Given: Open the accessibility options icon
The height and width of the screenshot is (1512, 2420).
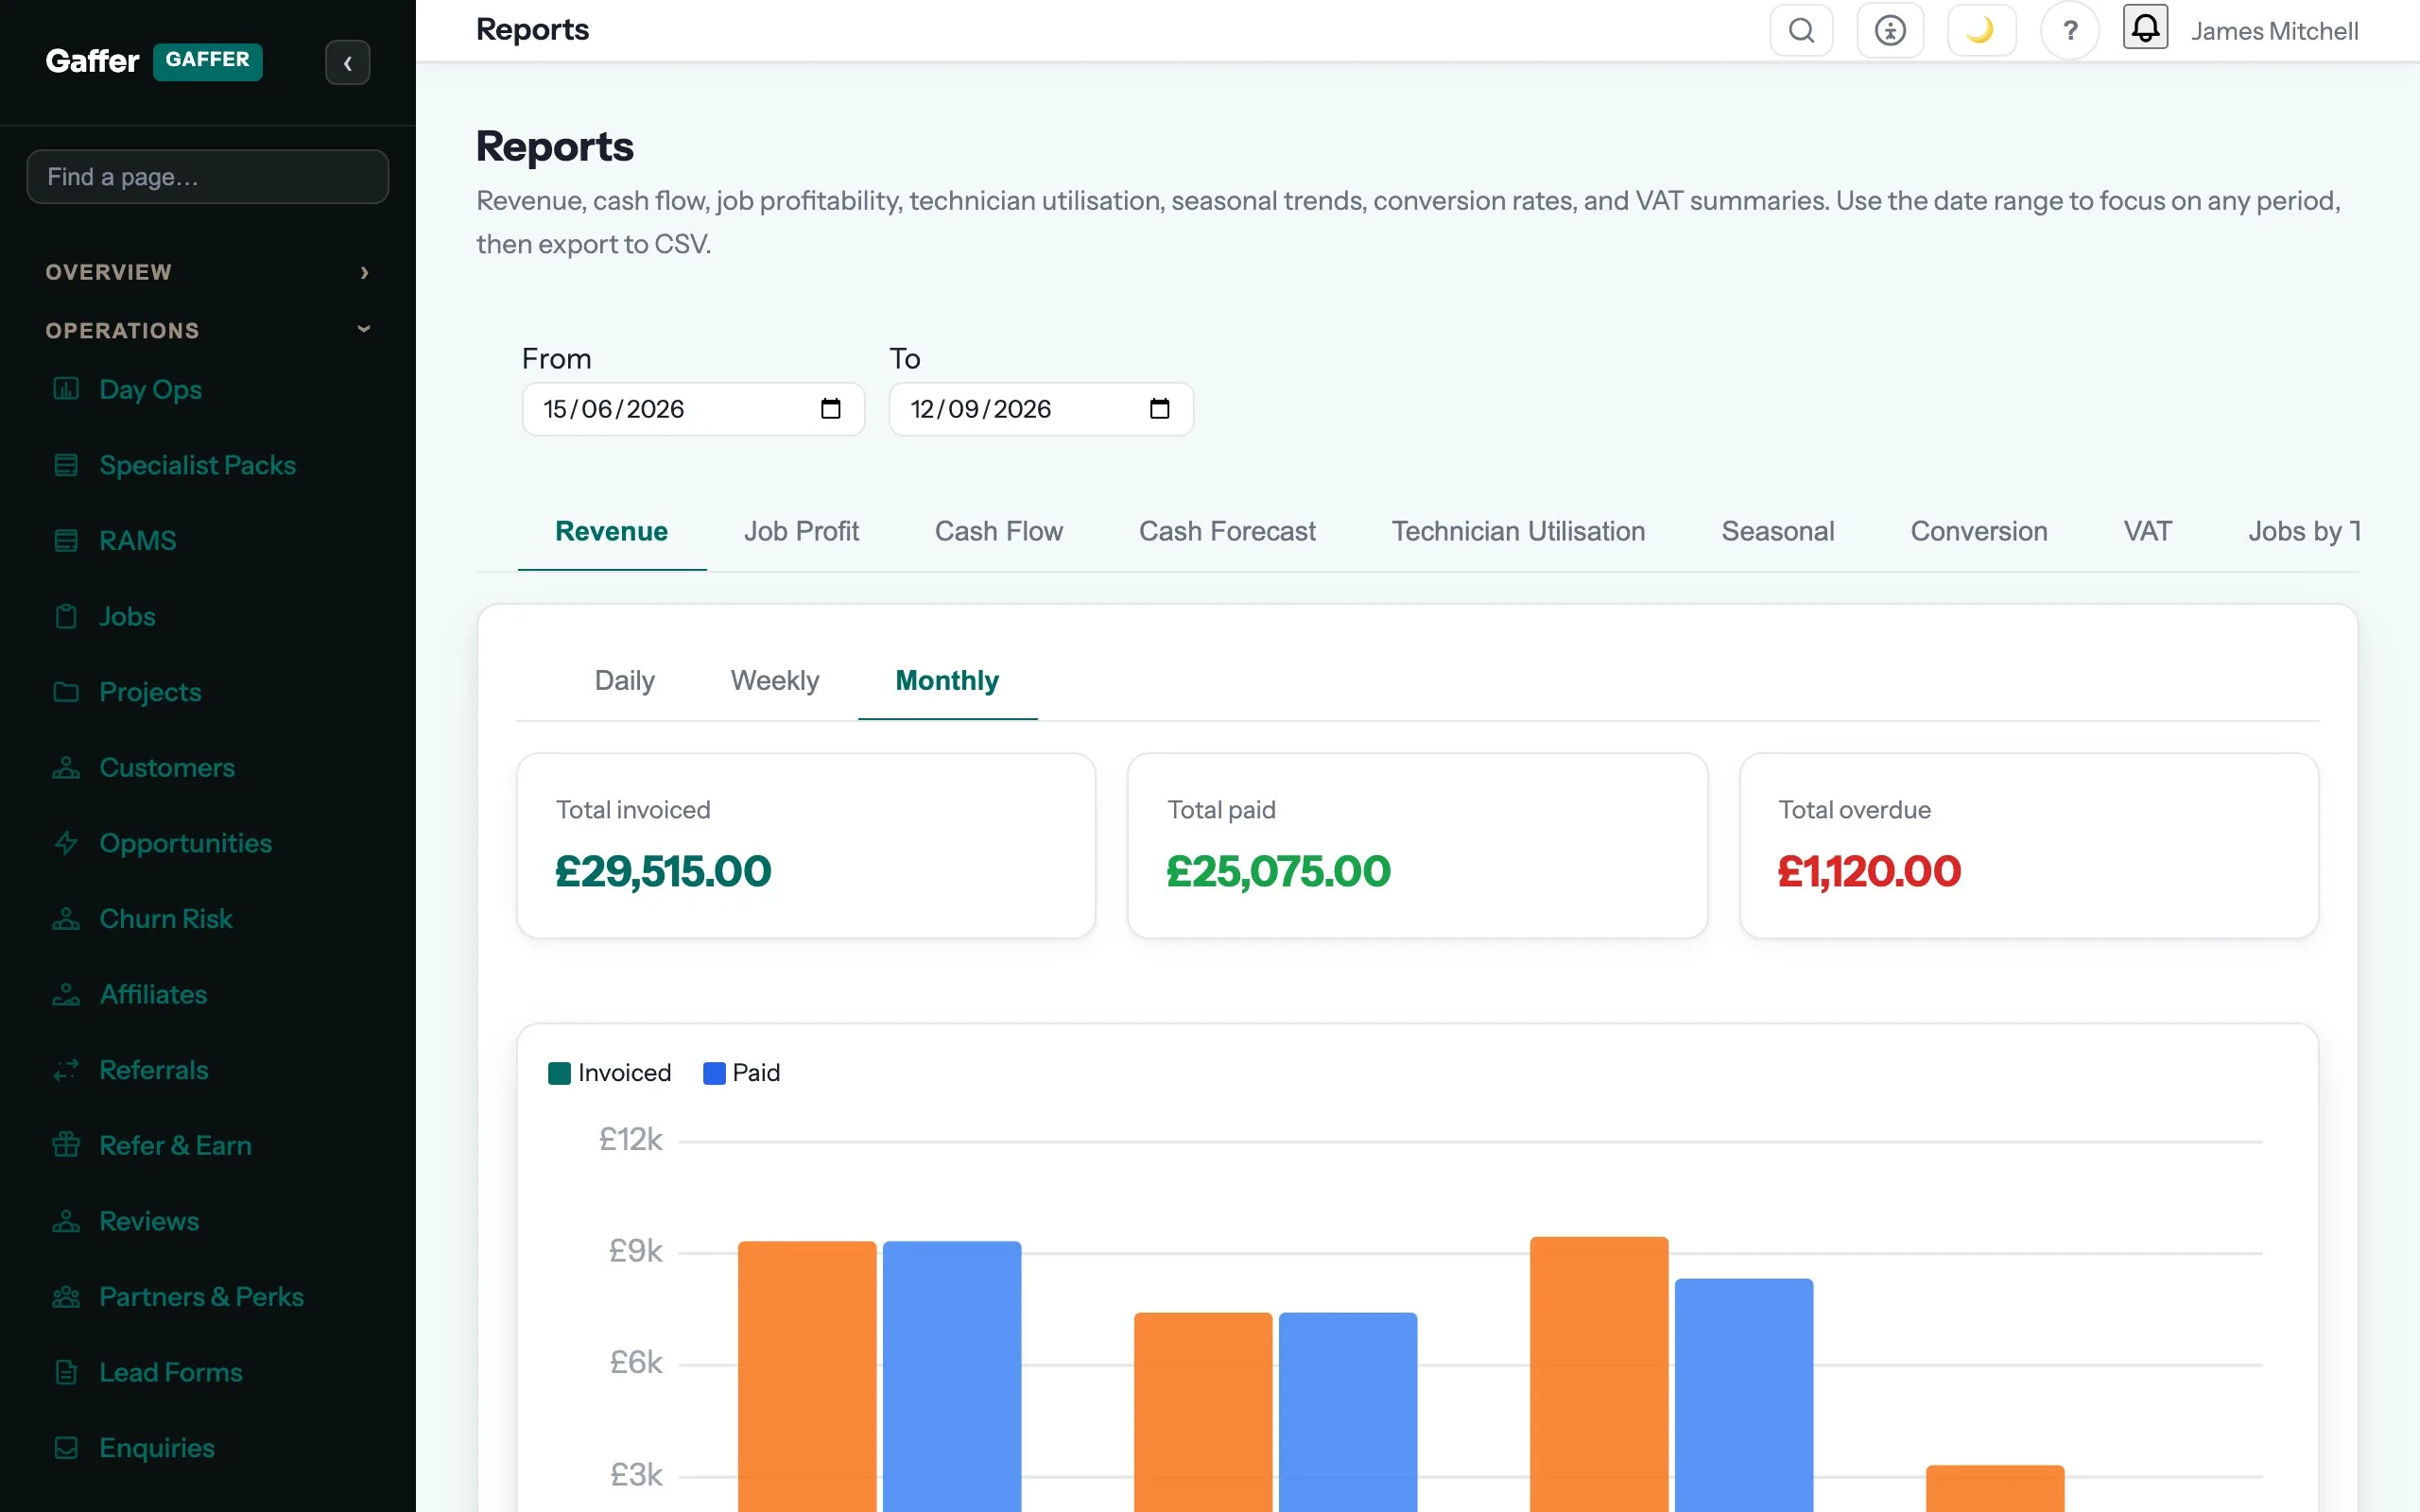Looking at the screenshot, I should click(1889, 30).
